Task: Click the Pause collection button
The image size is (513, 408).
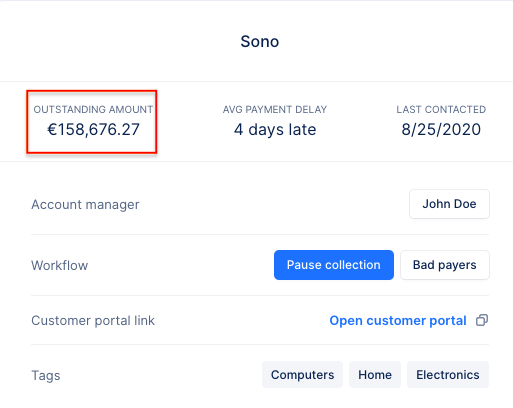Action: [334, 265]
